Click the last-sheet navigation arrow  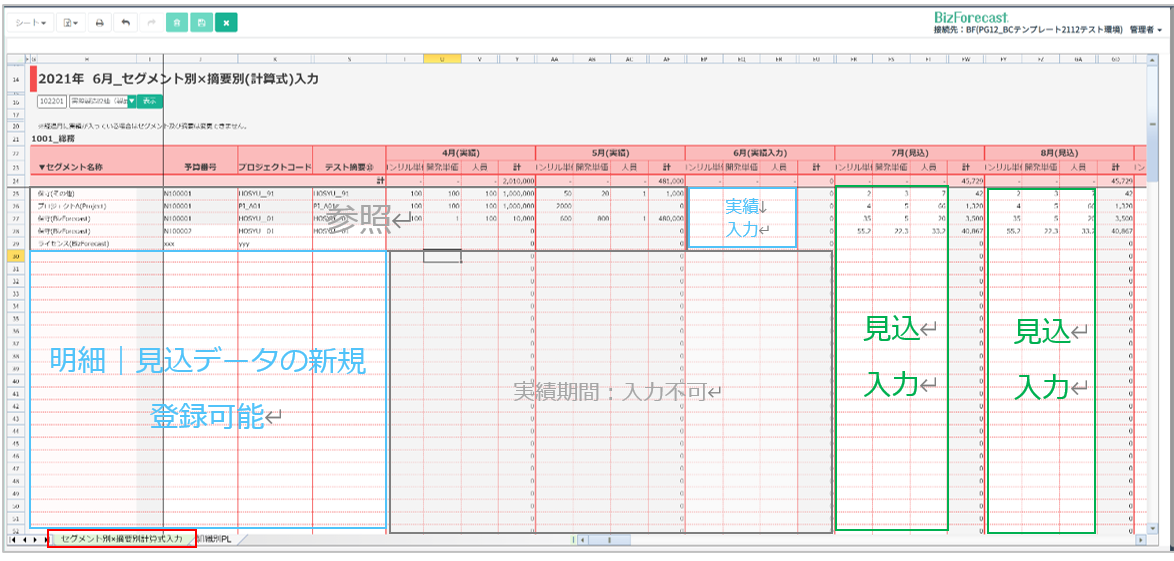(x=45, y=539)
